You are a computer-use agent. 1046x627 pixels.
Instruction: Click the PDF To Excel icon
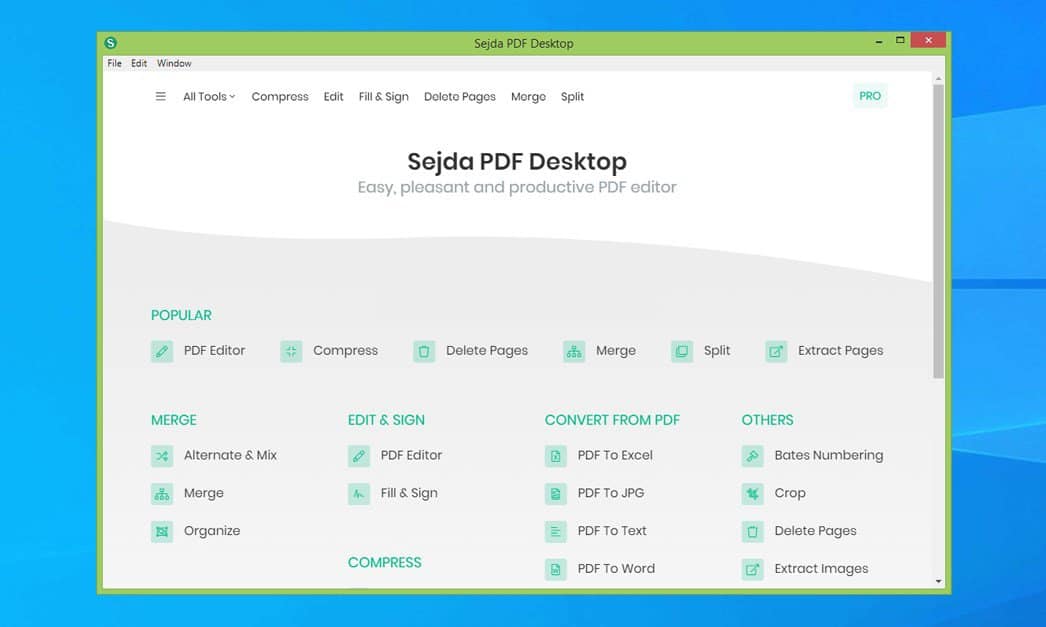click(555, 456)
